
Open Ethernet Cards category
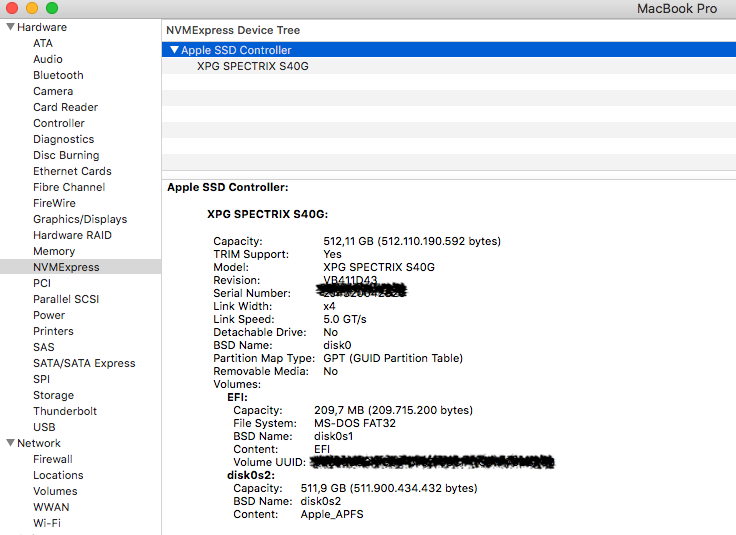(72, 171)
